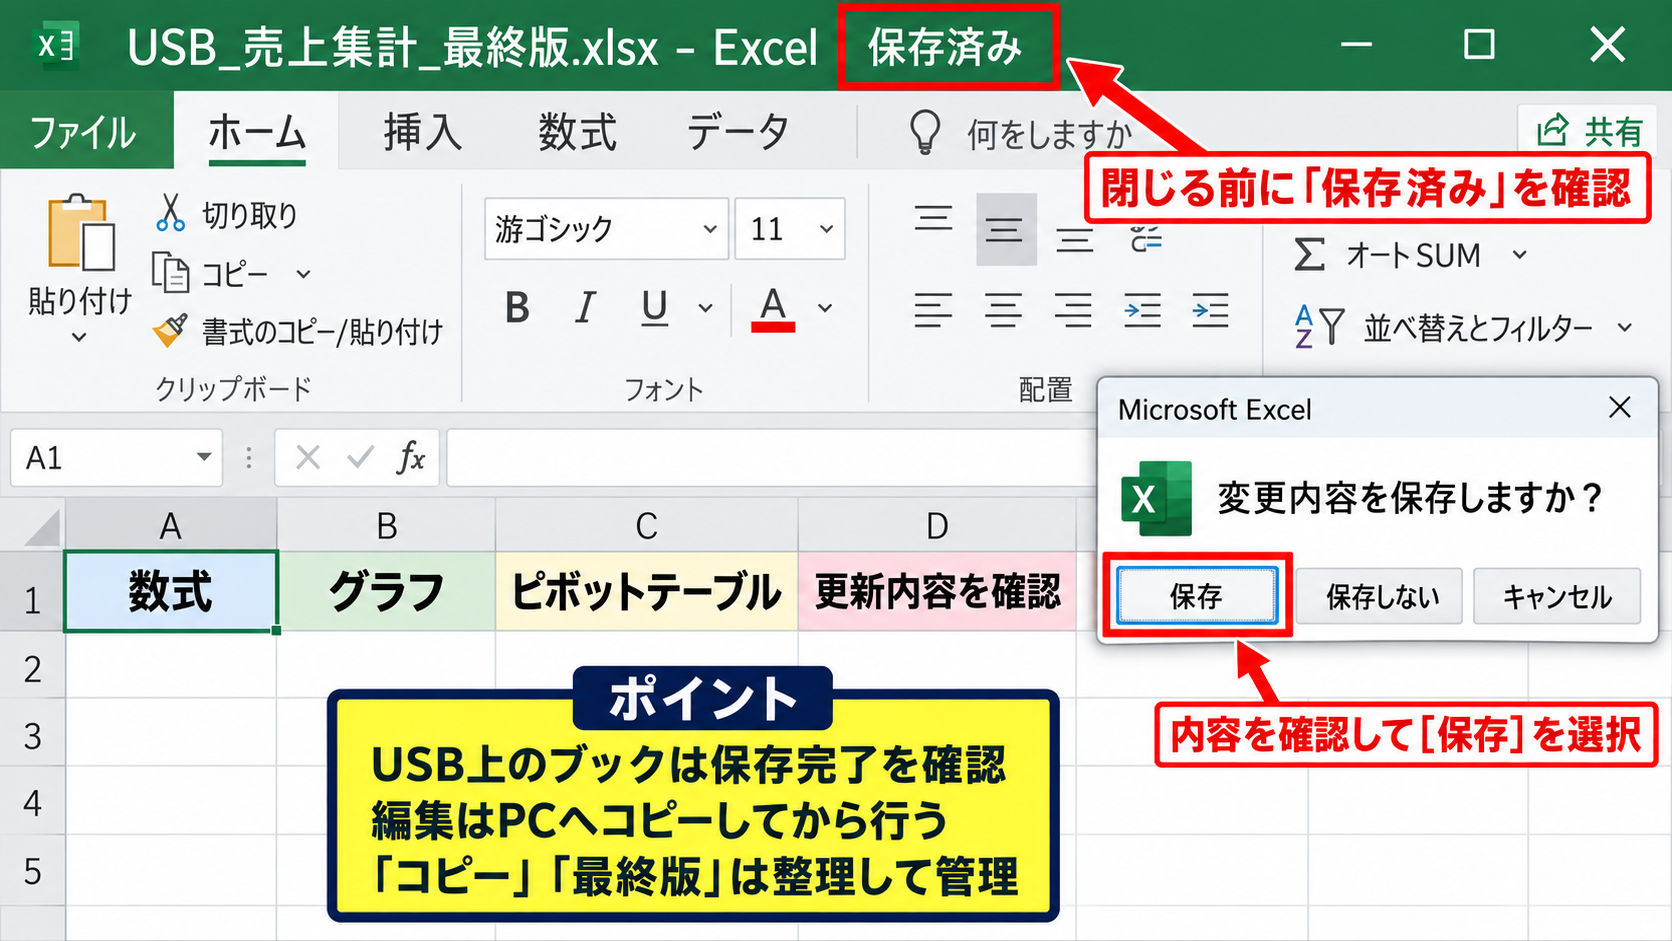Select column B header
The height and width of the screenshot is (941, 1672).
387,525
